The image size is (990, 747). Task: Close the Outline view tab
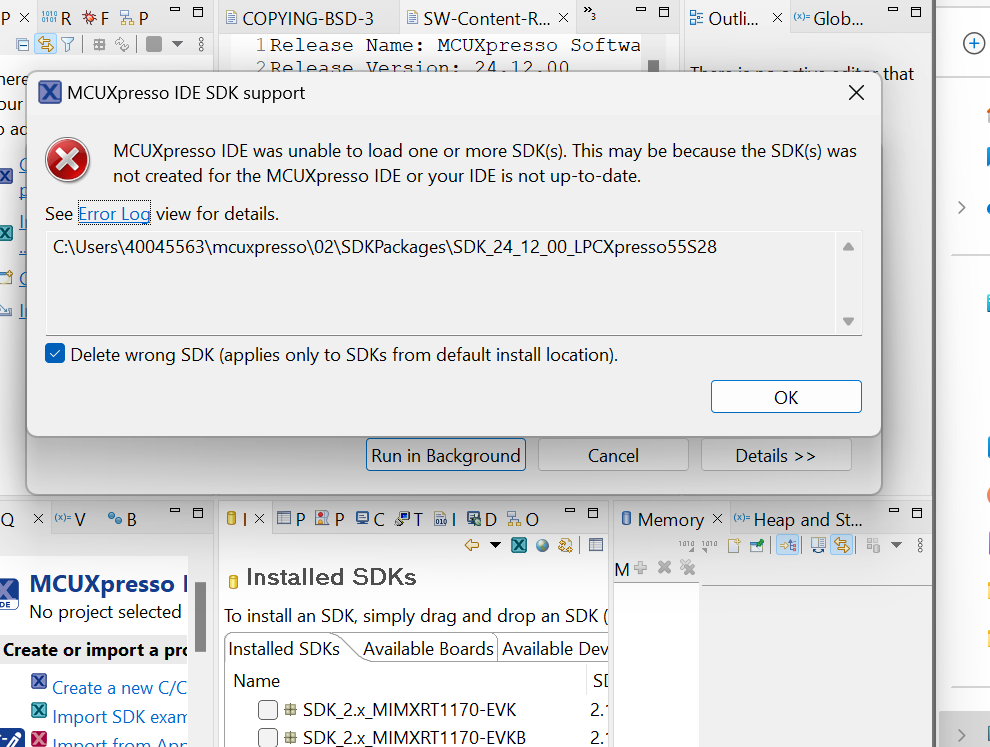(x=777, y=18)
